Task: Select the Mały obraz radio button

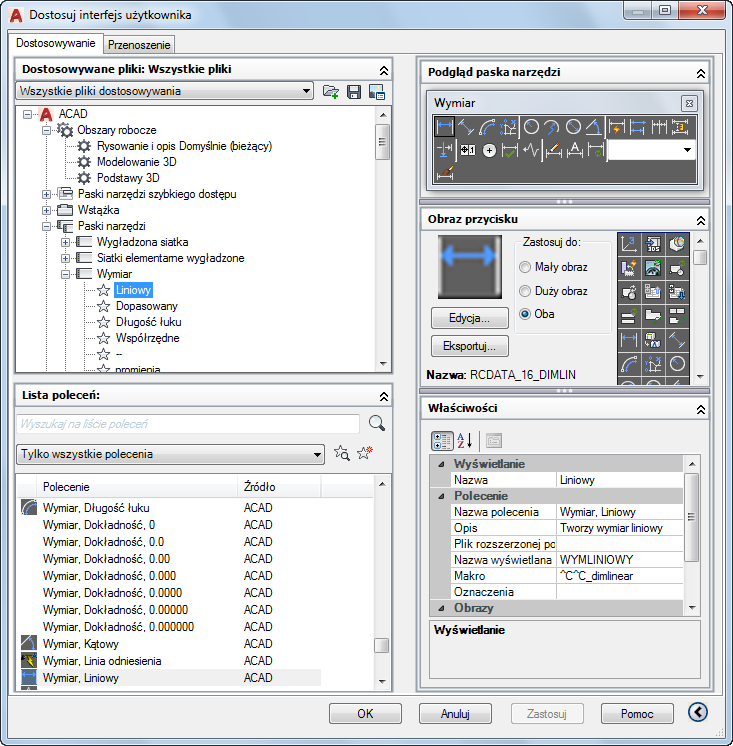Action: click(x=525, y=267)
